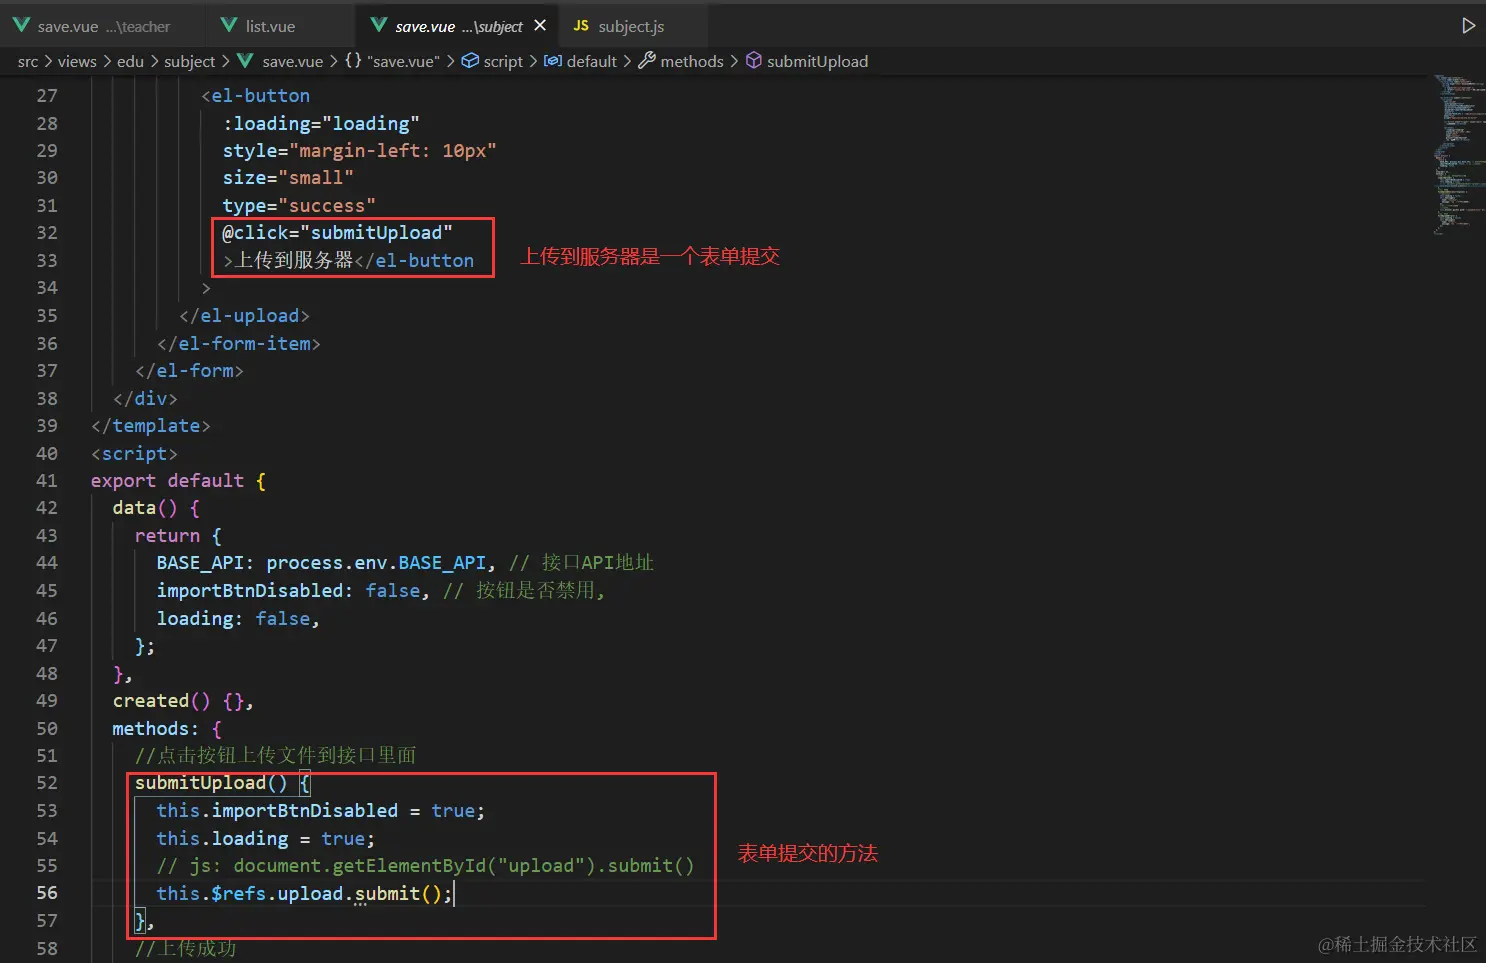Click the wrench icon beside methods breadcrumb
Image resolution: width=1486 pixels, height=963 pixels.
click(647, 61)
